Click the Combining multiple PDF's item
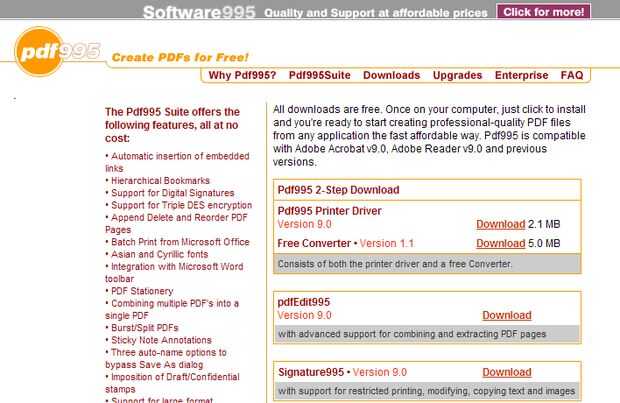The image size is (620, 403). pos(172,309)
